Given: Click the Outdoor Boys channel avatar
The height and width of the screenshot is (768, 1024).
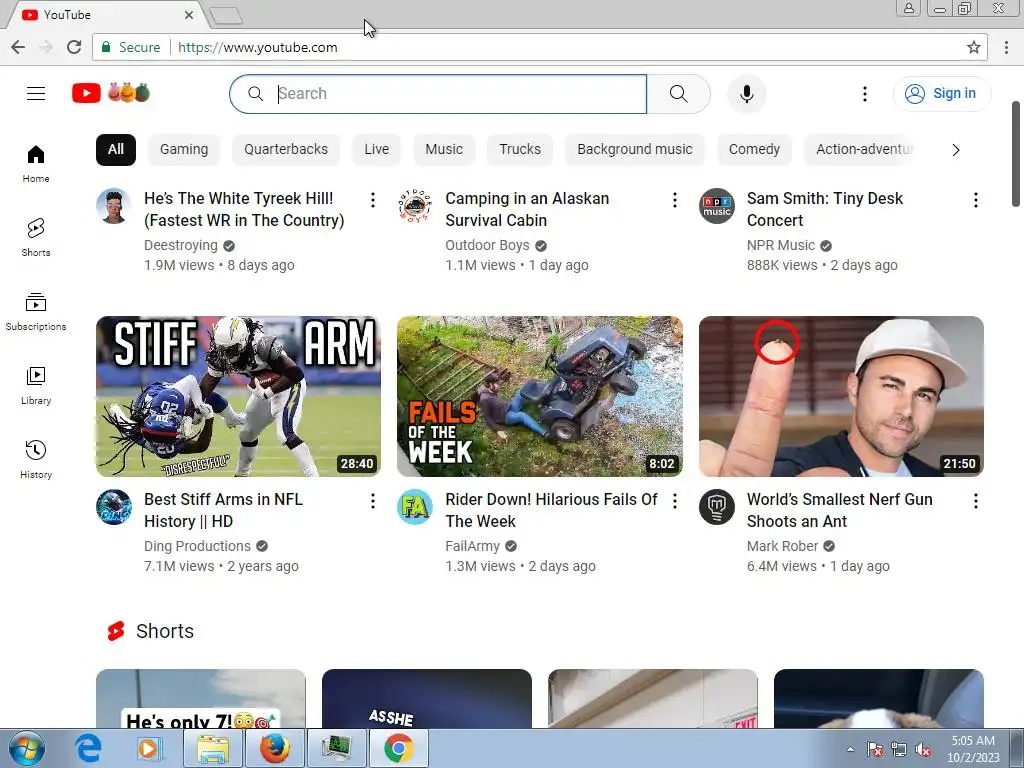Looking at the screenshot, I should point(415,206).
